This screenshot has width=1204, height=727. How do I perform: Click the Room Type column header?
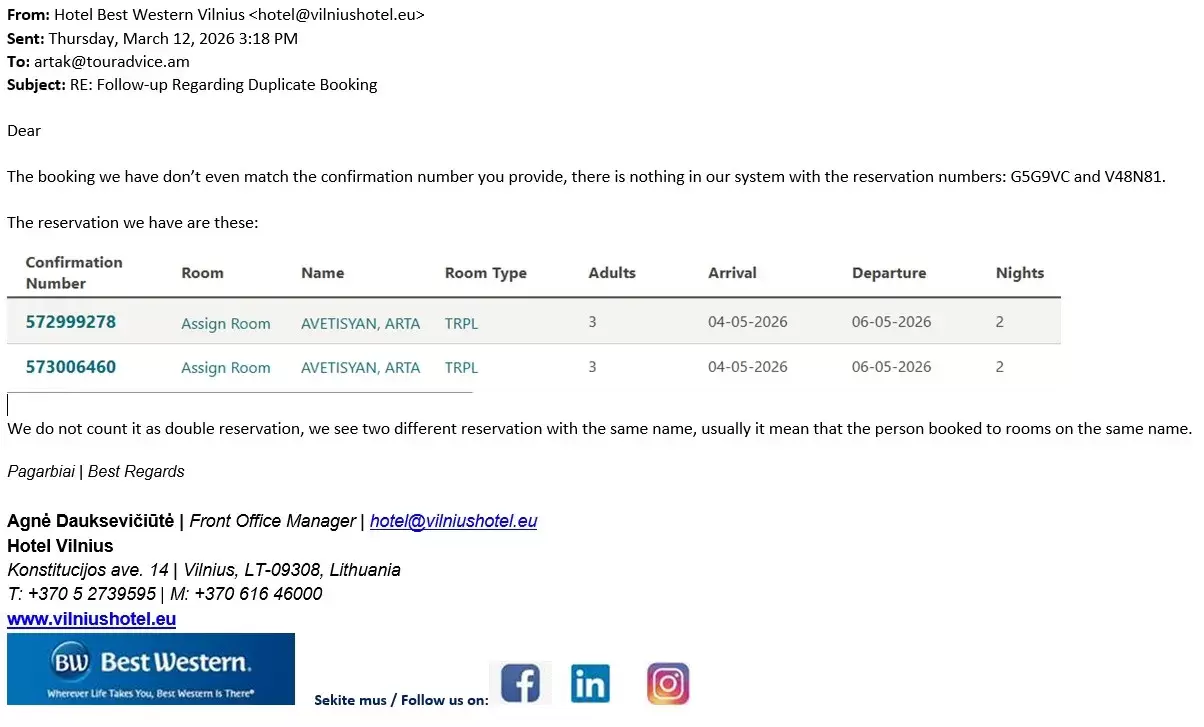coord(486,273)
